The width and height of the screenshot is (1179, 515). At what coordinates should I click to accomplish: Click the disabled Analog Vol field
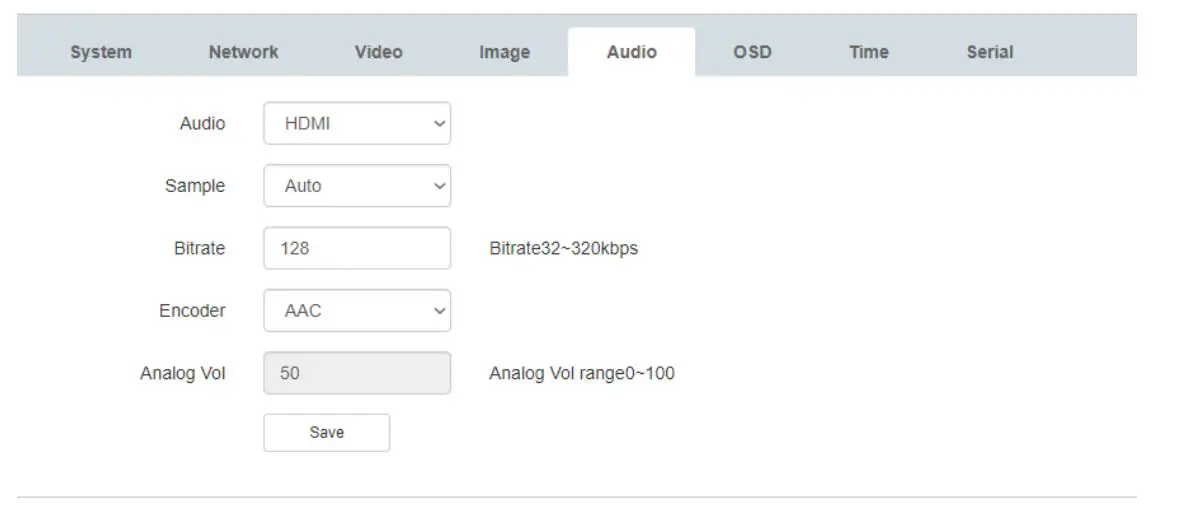(357, 374)
